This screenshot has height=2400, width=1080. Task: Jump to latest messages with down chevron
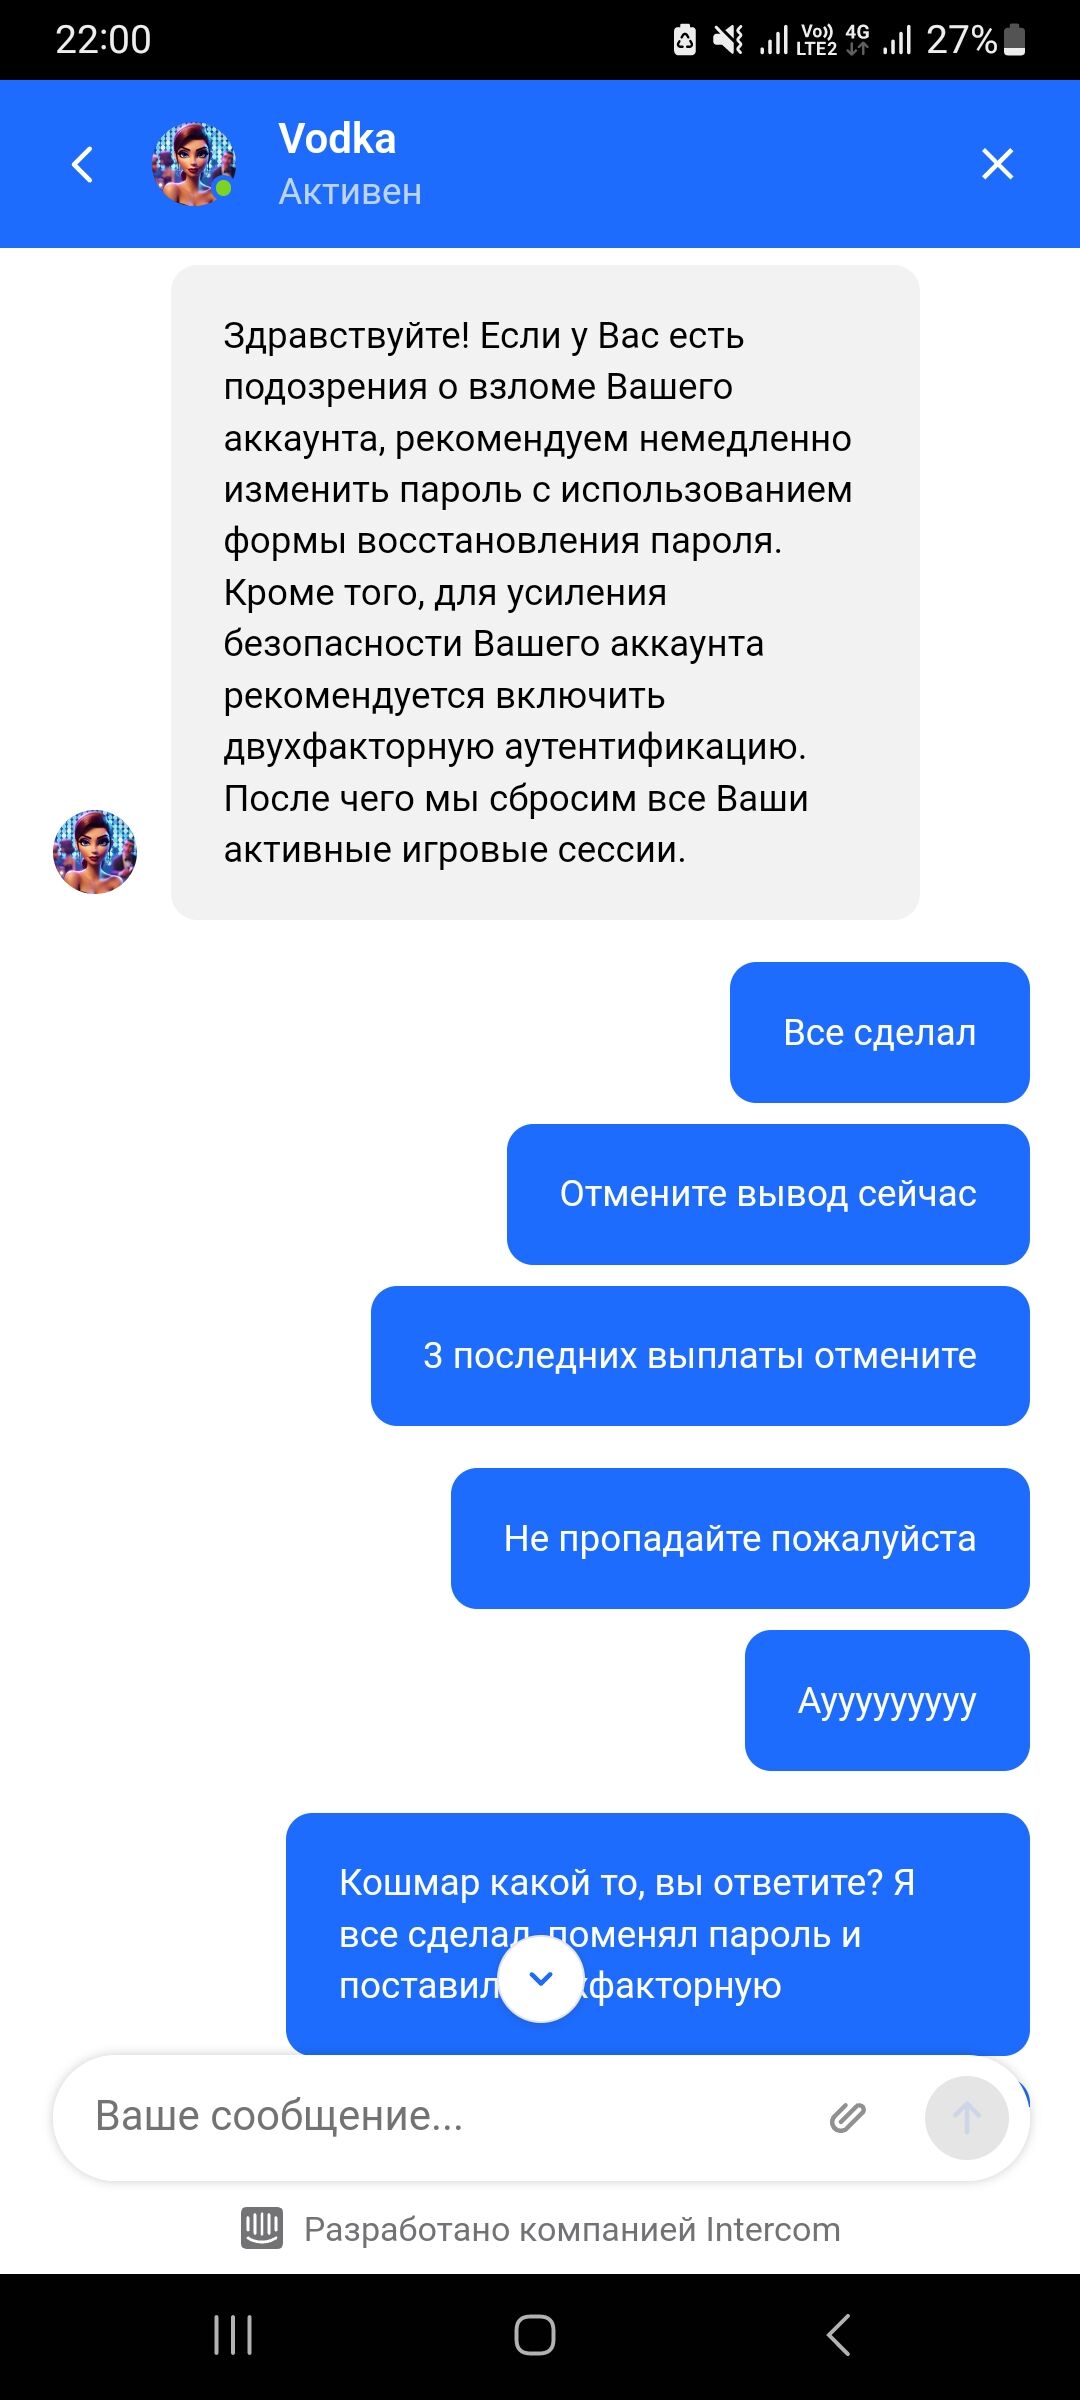(541, 1979)
